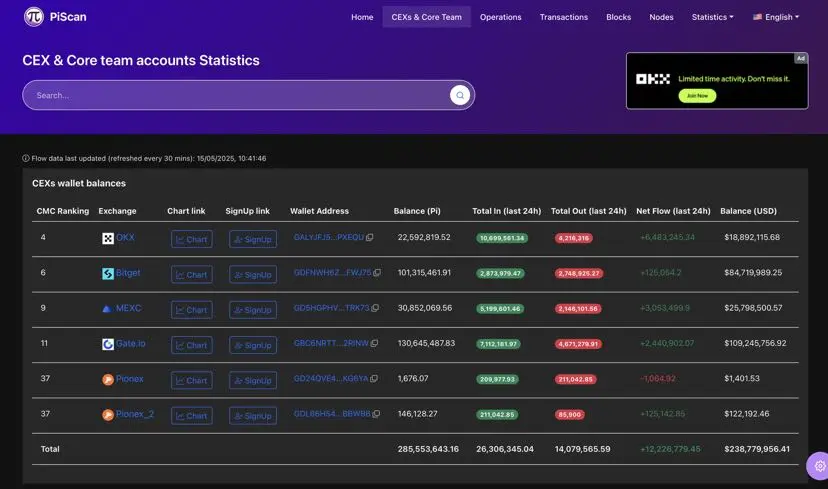Viewport: 828px width, 489px height.
Task: Open wallet address GD5HGPHV...TRK73
Action: [331, 308]
